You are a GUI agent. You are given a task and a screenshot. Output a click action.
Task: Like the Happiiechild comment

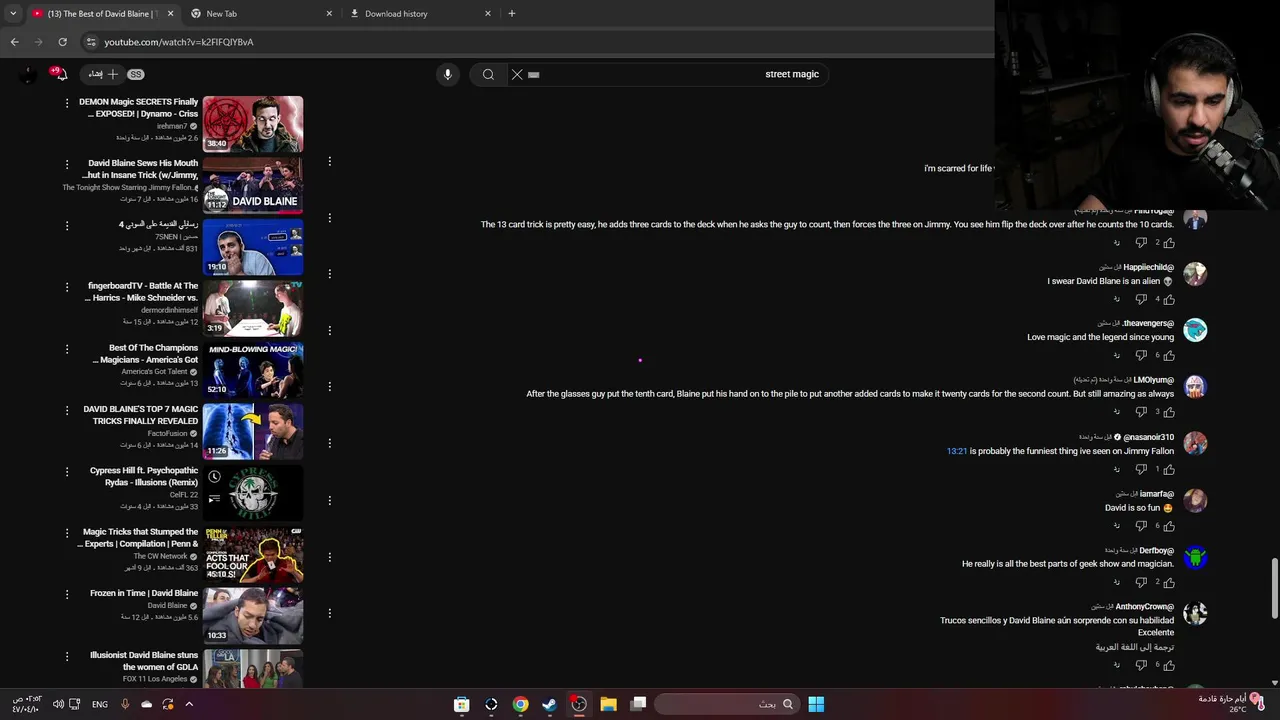click(1169, 299)
